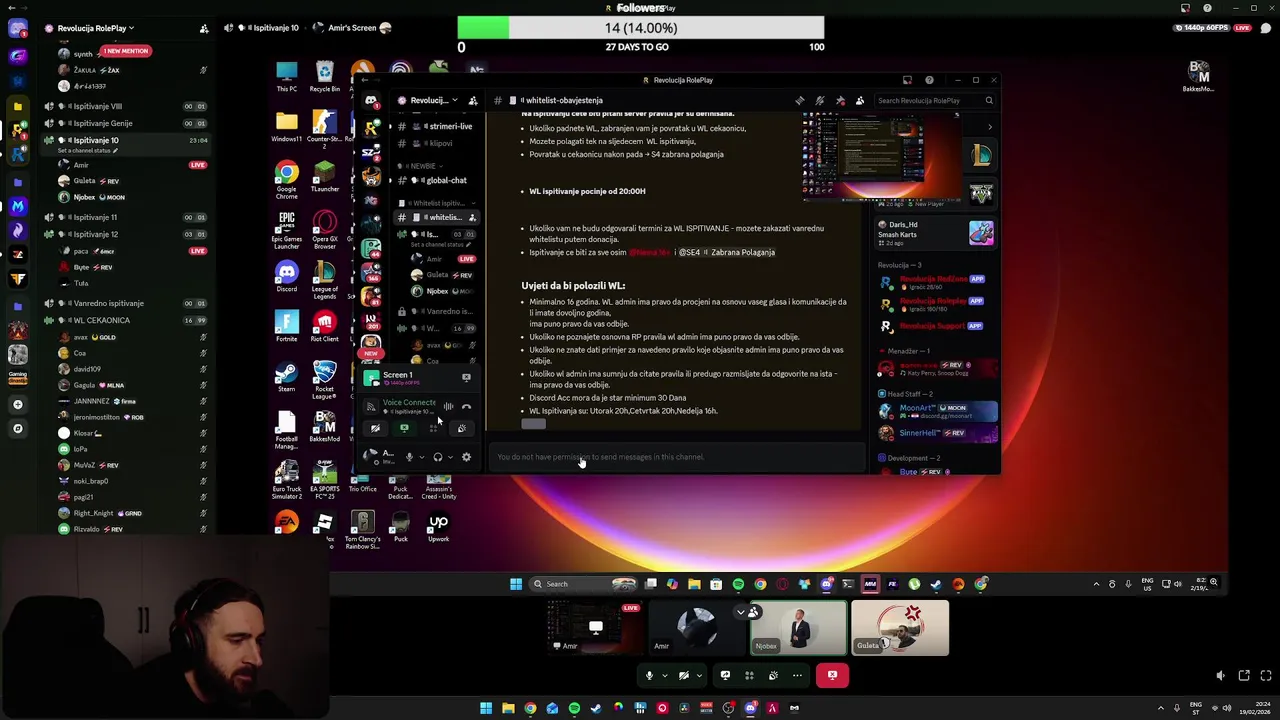Click Fortnite shortcut in the streamed desktop
Image resolution: width=1280 pixels, height=720 pixels.
click(x=287, y=327)
